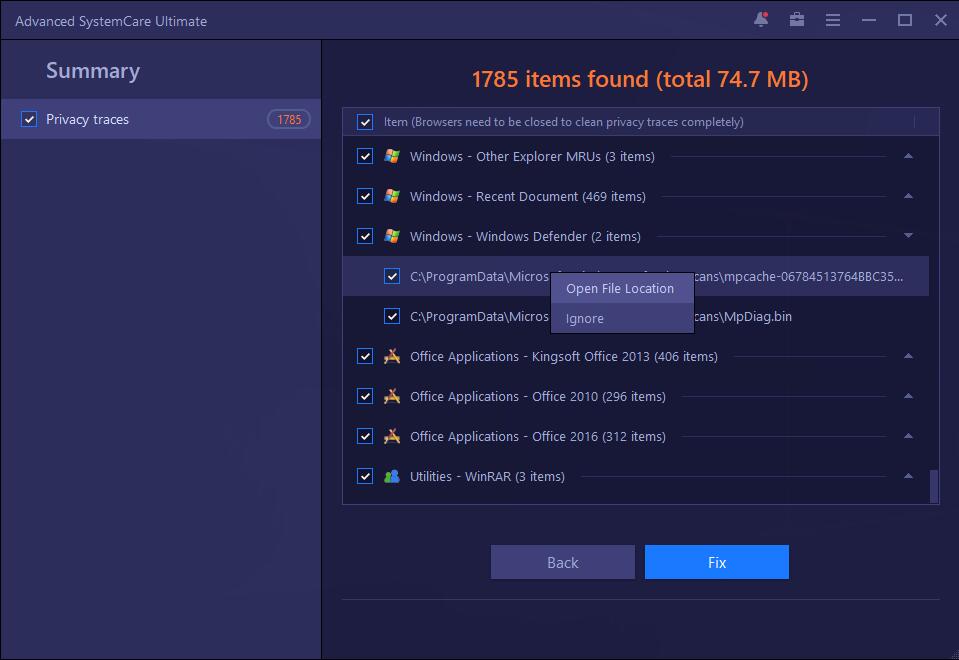Expand Recent Document group arrow
959x660 pixels.
click(908, 196)
